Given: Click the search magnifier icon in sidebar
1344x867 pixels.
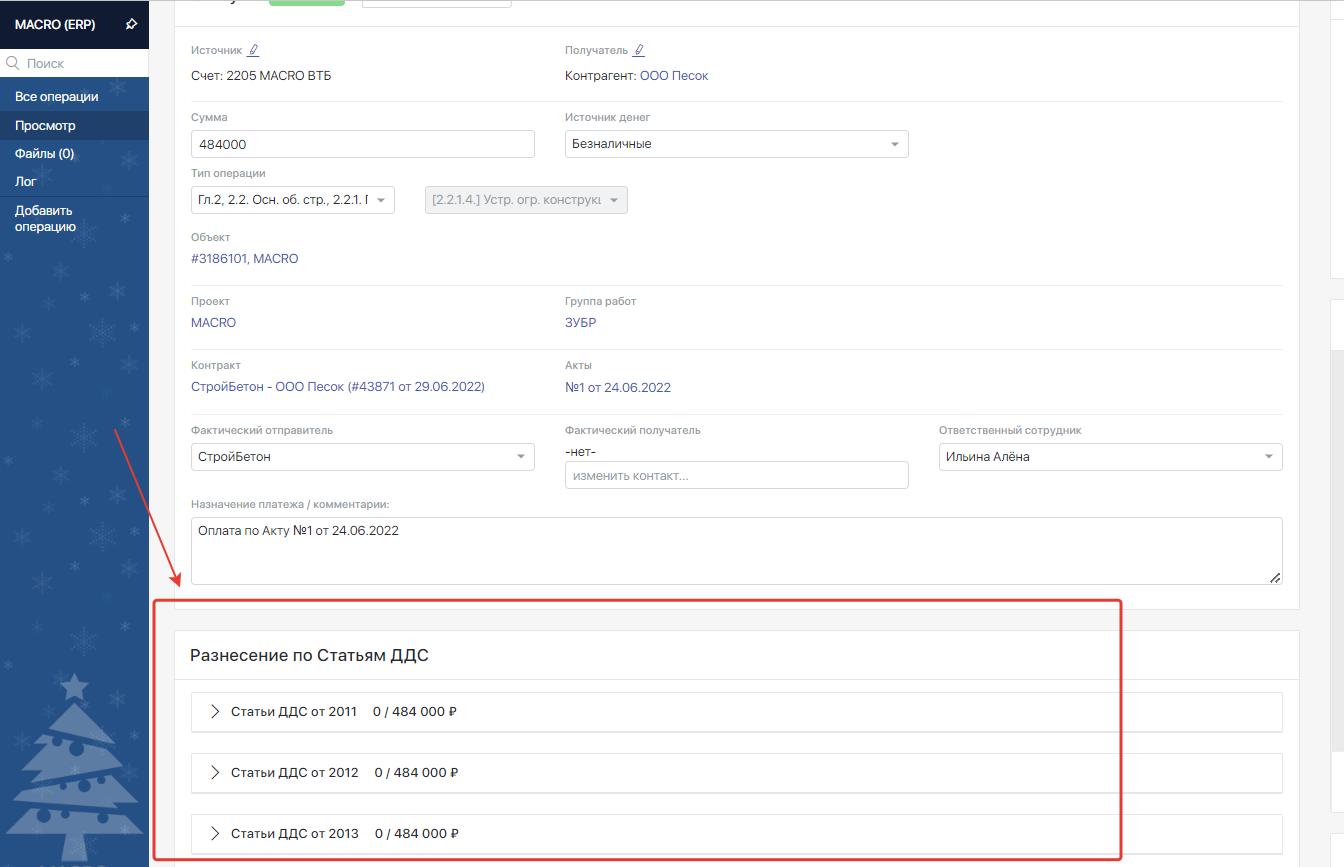Looking at the screenshot, I should point(13,63).
